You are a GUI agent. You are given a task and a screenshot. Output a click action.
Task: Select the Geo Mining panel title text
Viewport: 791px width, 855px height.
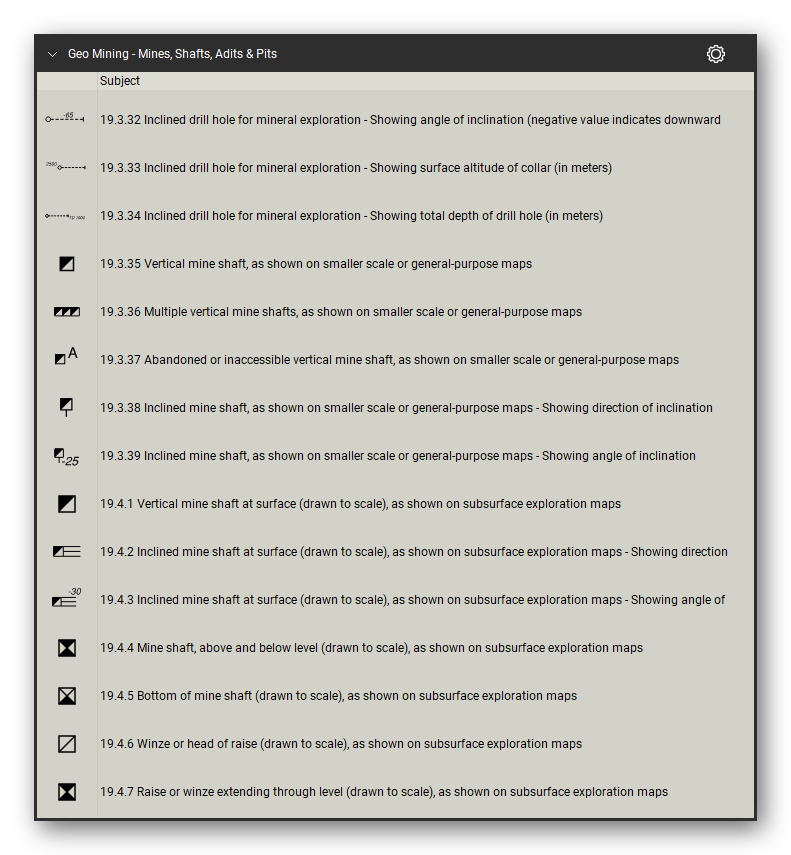coord(172,54)
